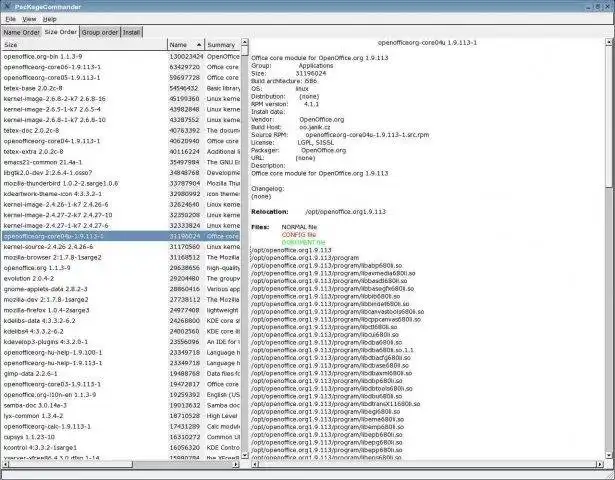Screen dimensions: 615x480
Task: Open the File menu
Action: pyautogui.click(x=11, y=19)
